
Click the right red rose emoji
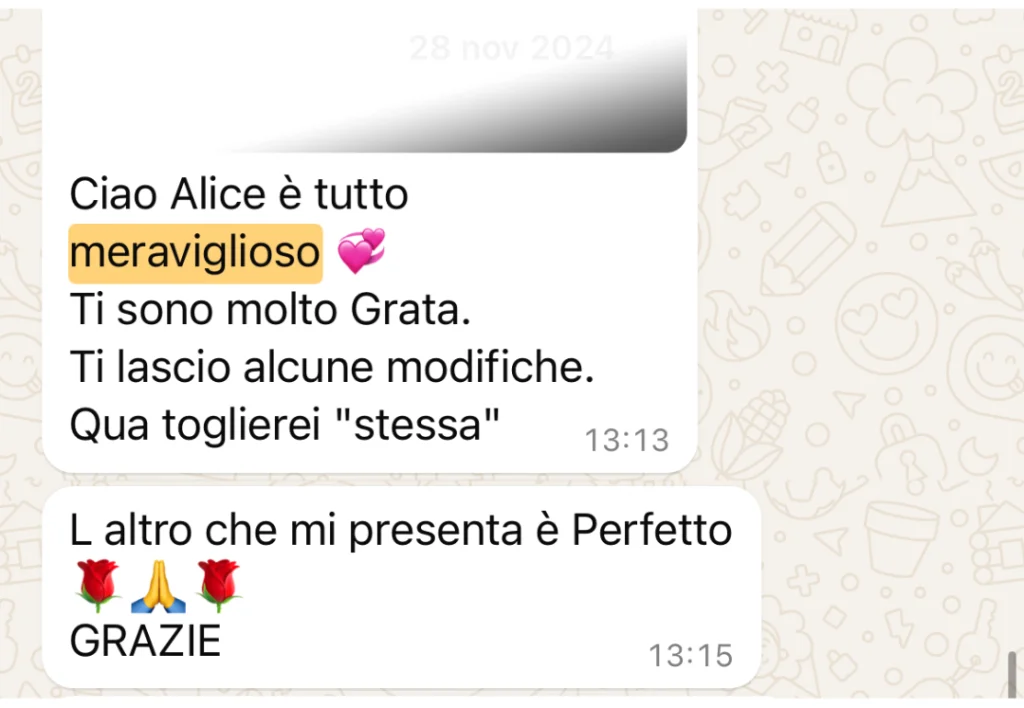click(x=219, y=585)
